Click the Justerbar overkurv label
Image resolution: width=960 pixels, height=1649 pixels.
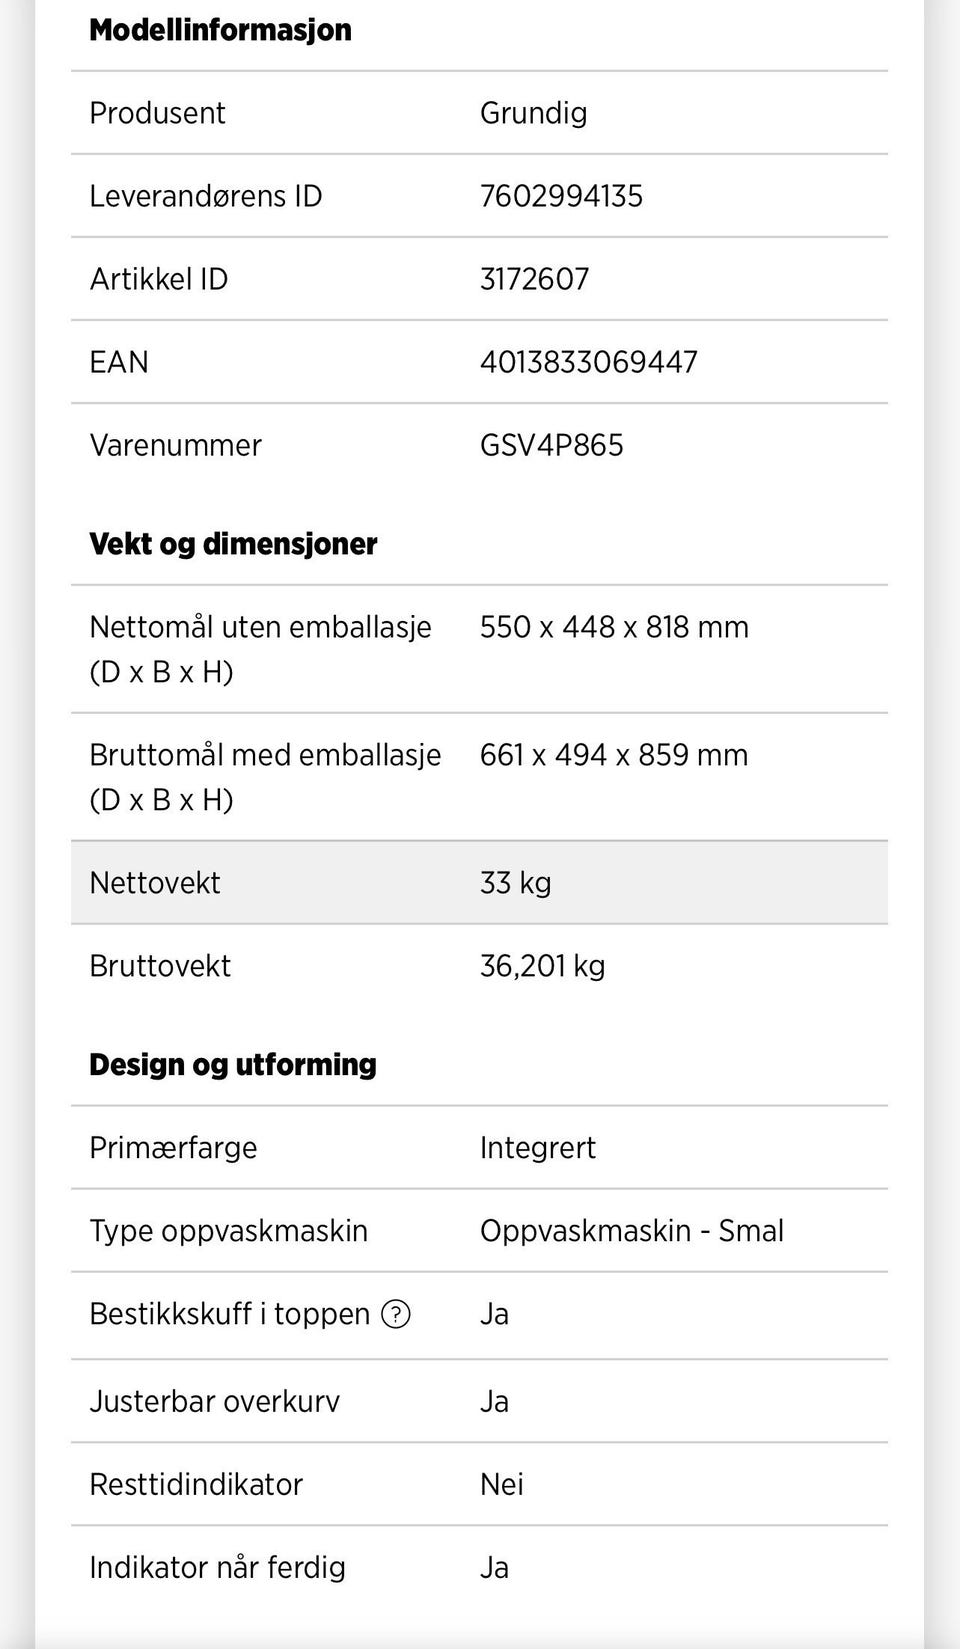pos(214,1402)
